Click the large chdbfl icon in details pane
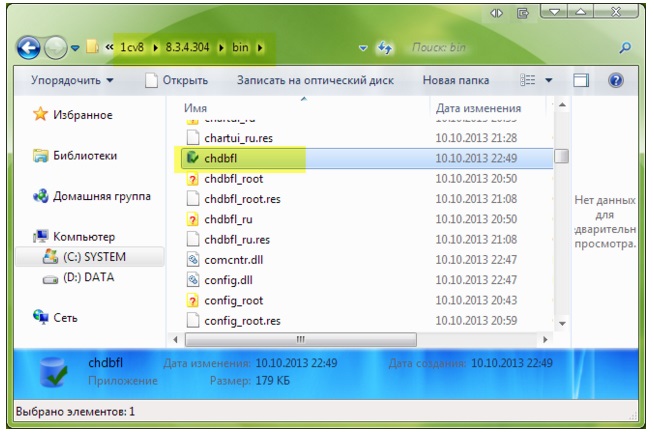 coord(53,372)
